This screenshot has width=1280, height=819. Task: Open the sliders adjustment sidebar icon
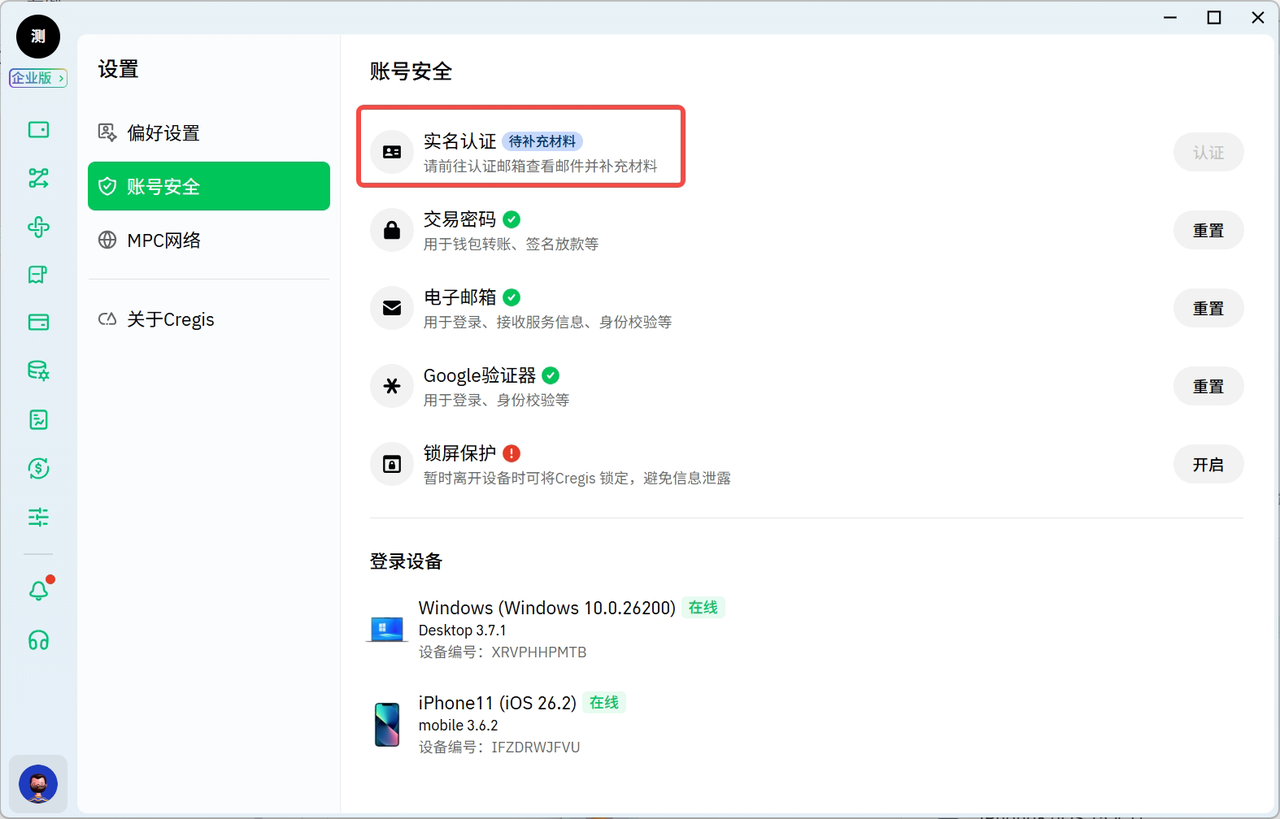[x=38, y=517]
